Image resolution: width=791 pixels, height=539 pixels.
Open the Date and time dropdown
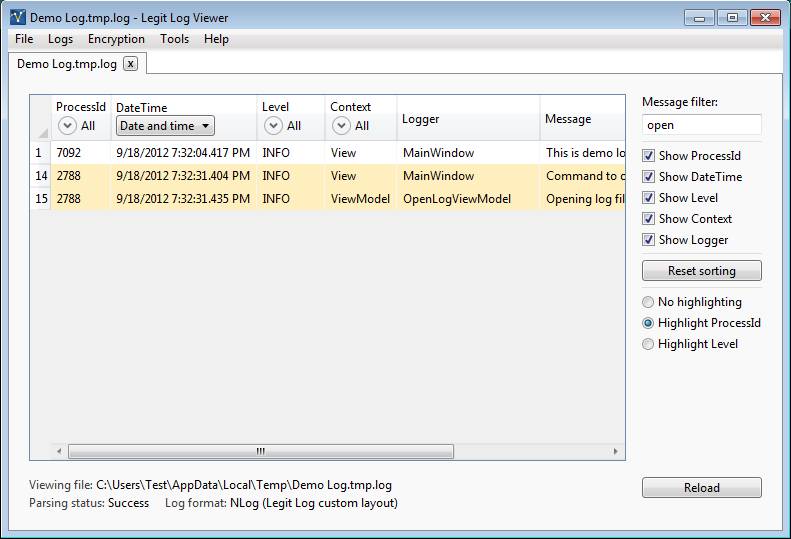[165, 126]
